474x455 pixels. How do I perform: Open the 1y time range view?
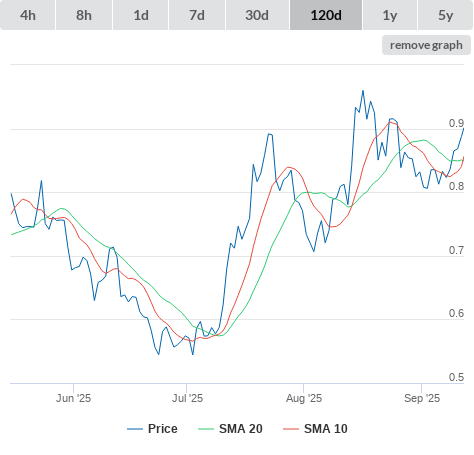pos(390,15)
